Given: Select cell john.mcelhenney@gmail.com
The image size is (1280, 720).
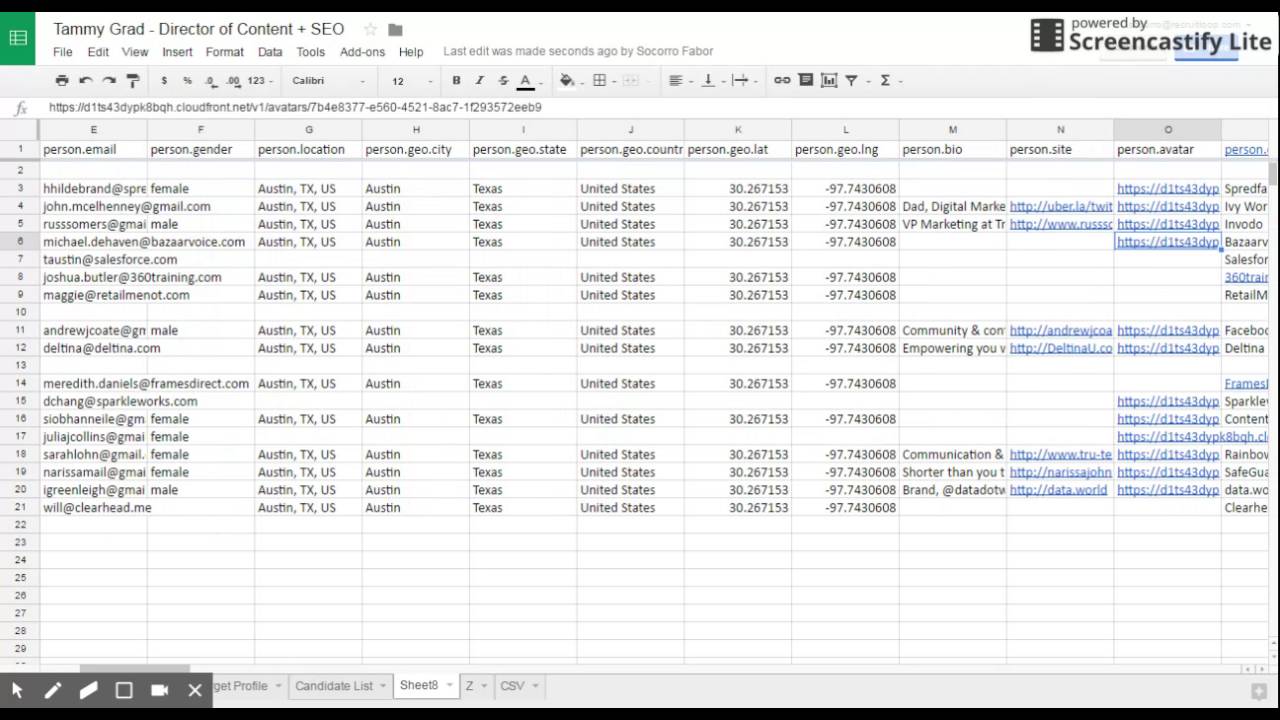Looking at the screenshot, I should click(x=93, y=206).
